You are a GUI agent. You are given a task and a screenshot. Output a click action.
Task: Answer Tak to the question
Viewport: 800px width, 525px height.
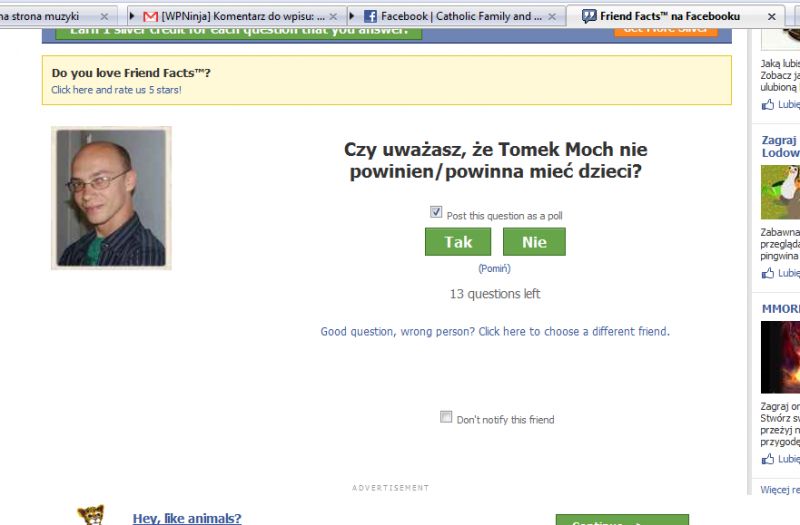[x=458, y=242]
